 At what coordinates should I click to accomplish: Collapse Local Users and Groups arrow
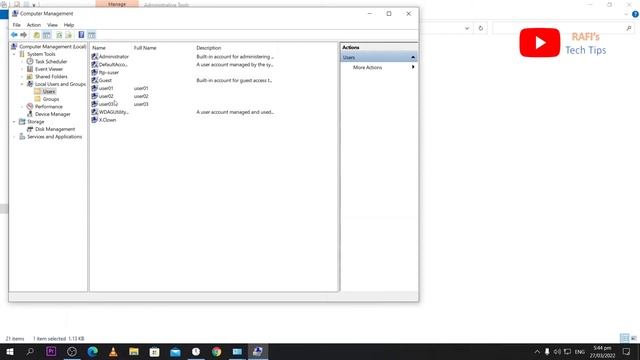tap(22, 84)
